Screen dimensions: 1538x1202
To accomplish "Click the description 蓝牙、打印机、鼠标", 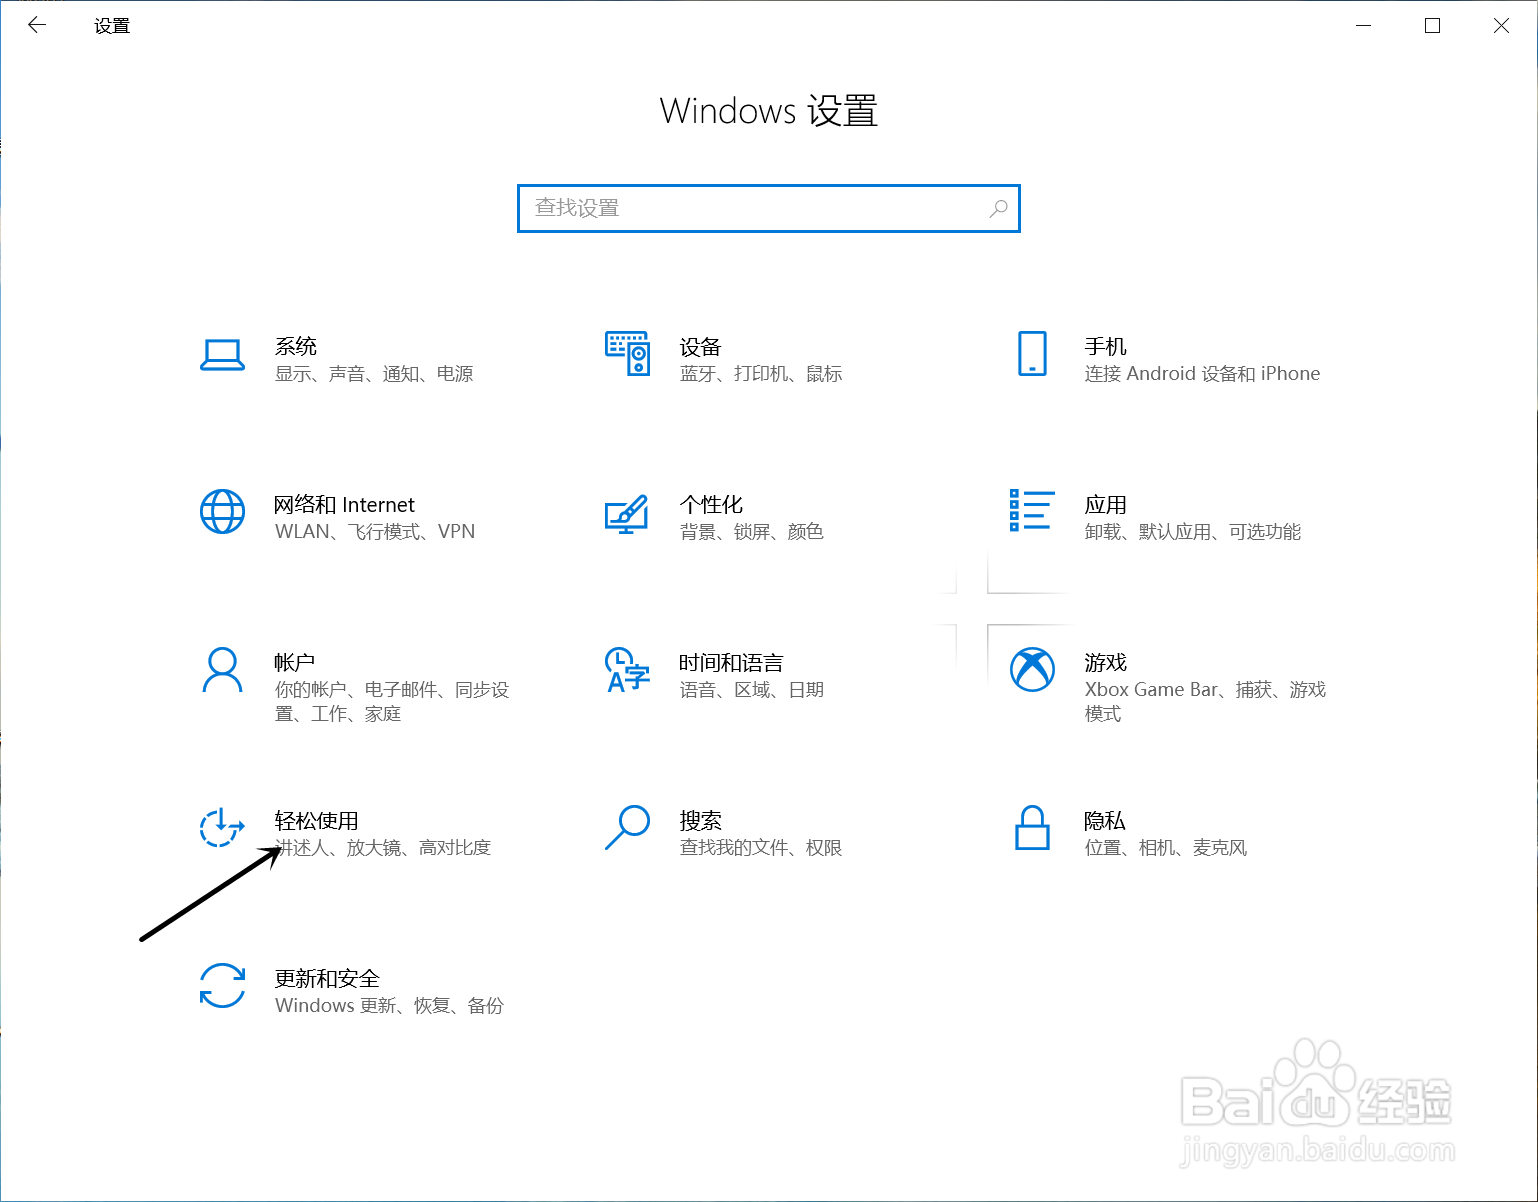I will (761, 374).
